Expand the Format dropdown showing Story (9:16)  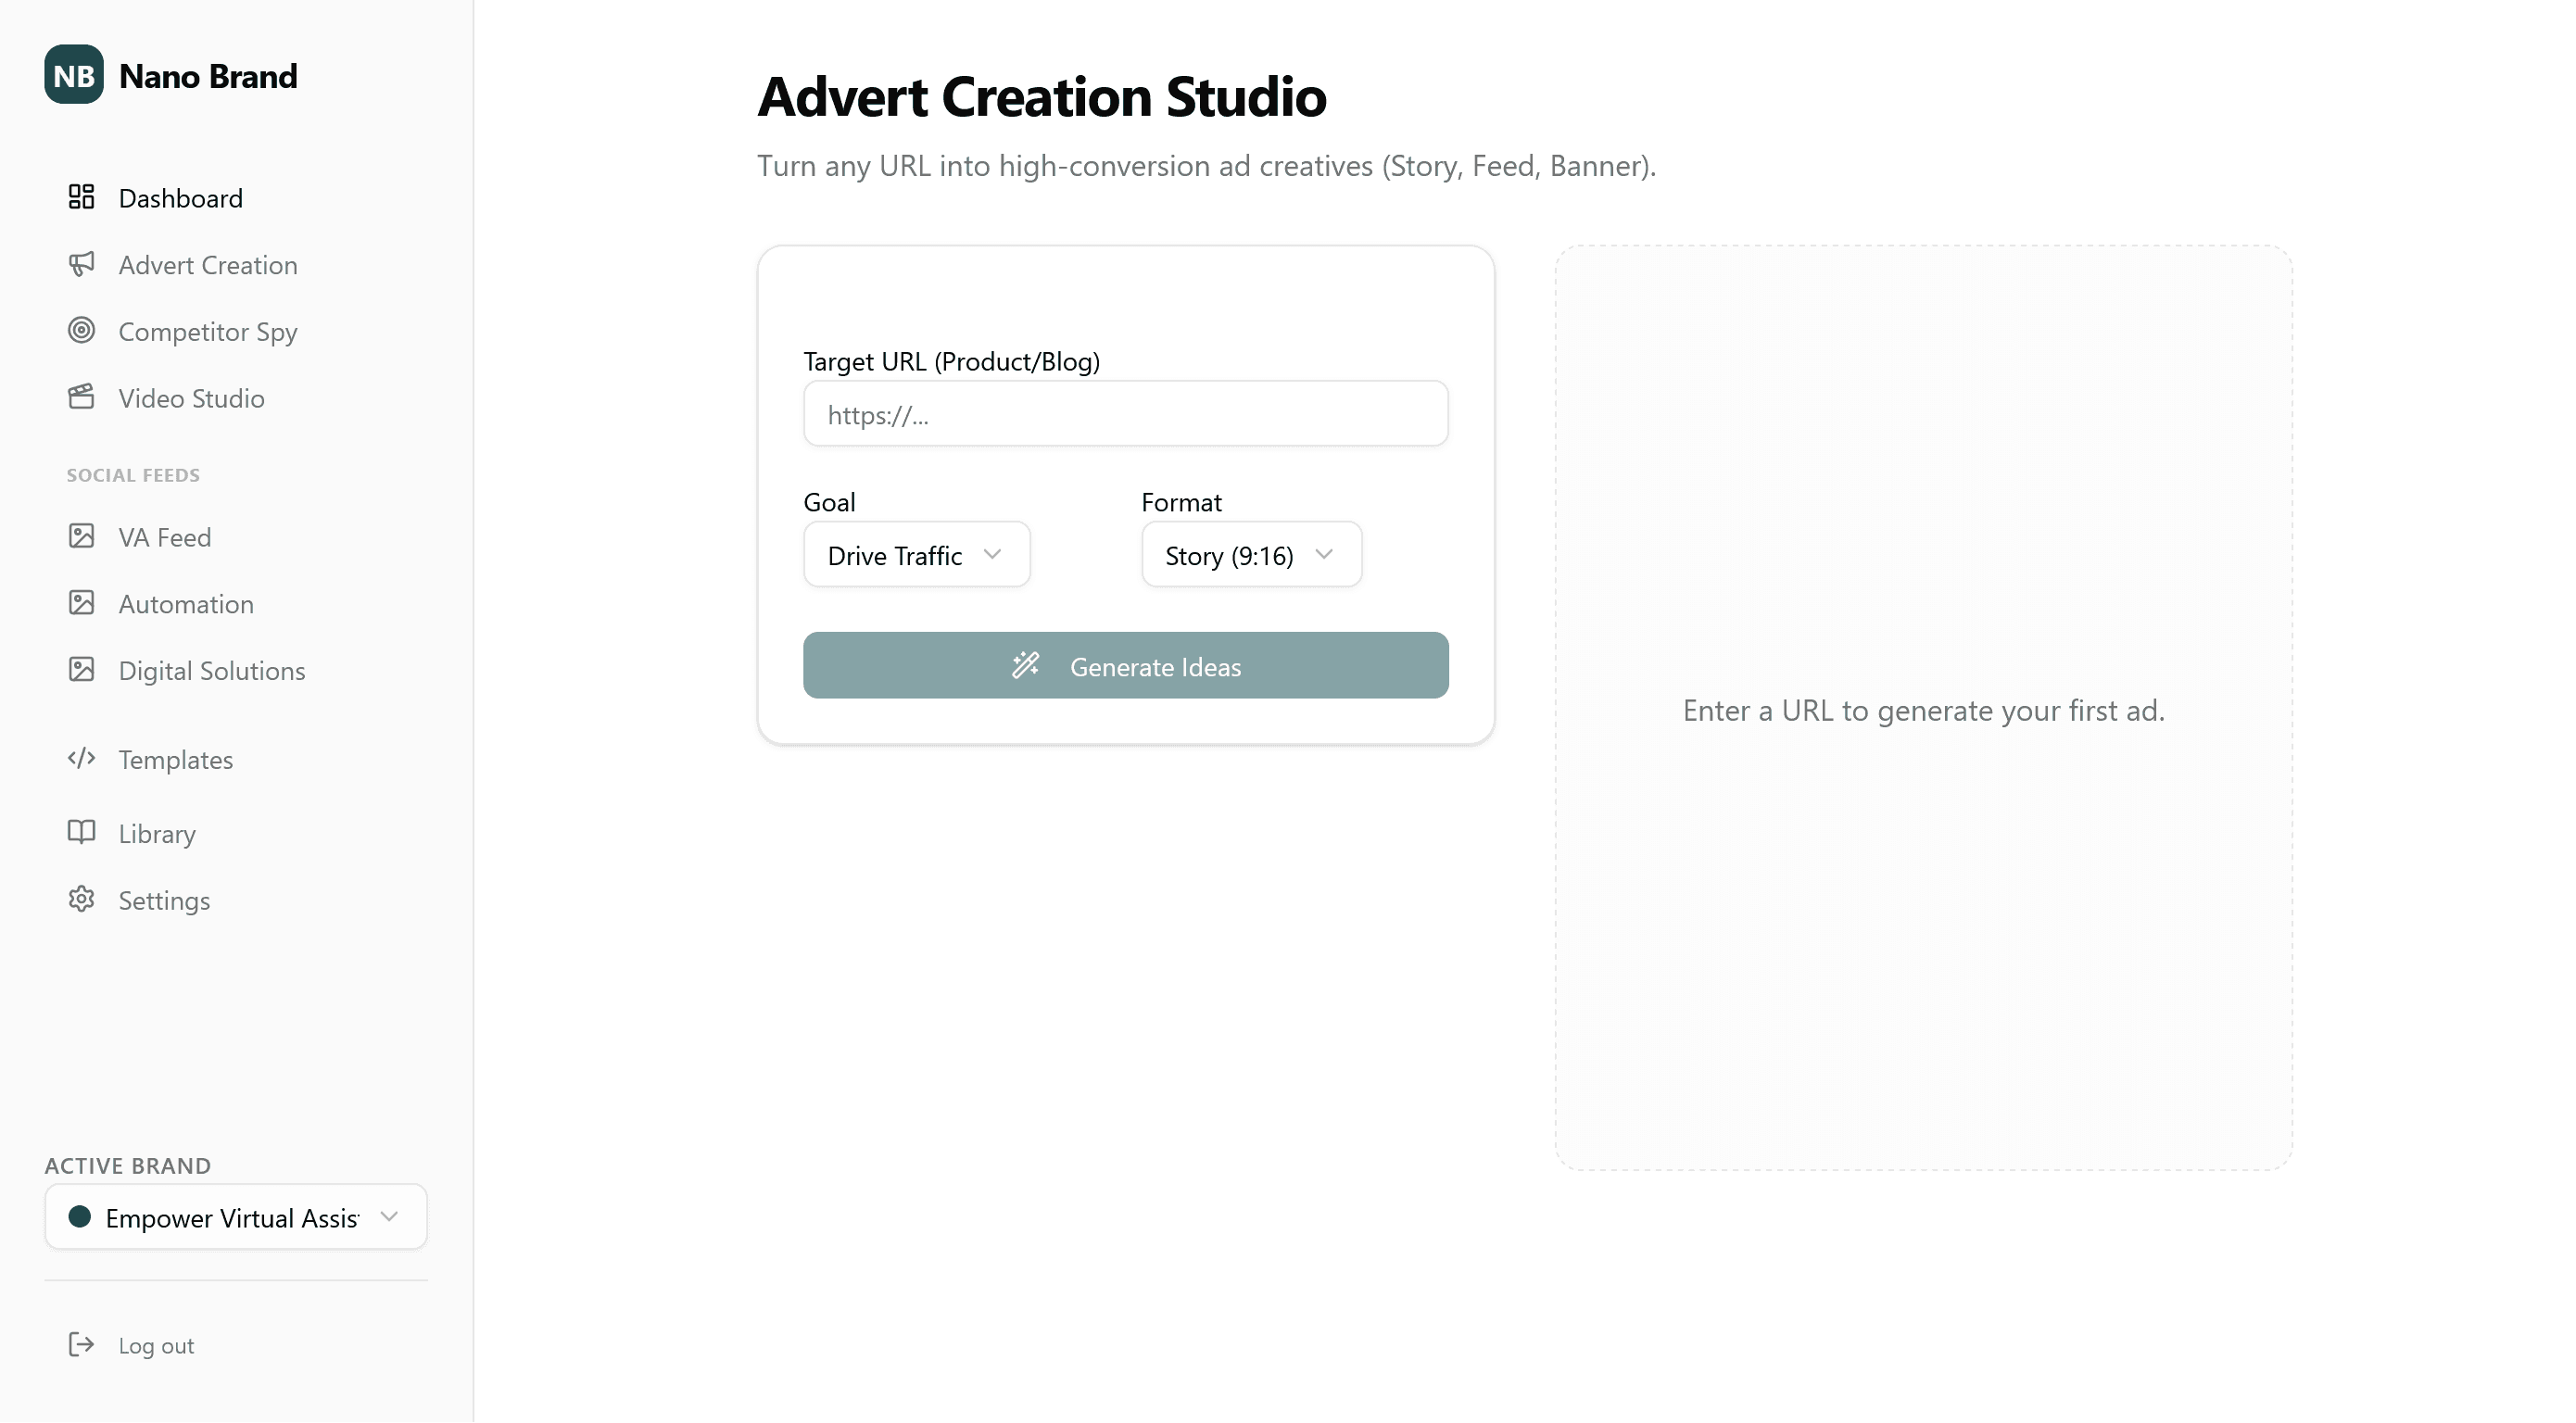[1250, 554]
